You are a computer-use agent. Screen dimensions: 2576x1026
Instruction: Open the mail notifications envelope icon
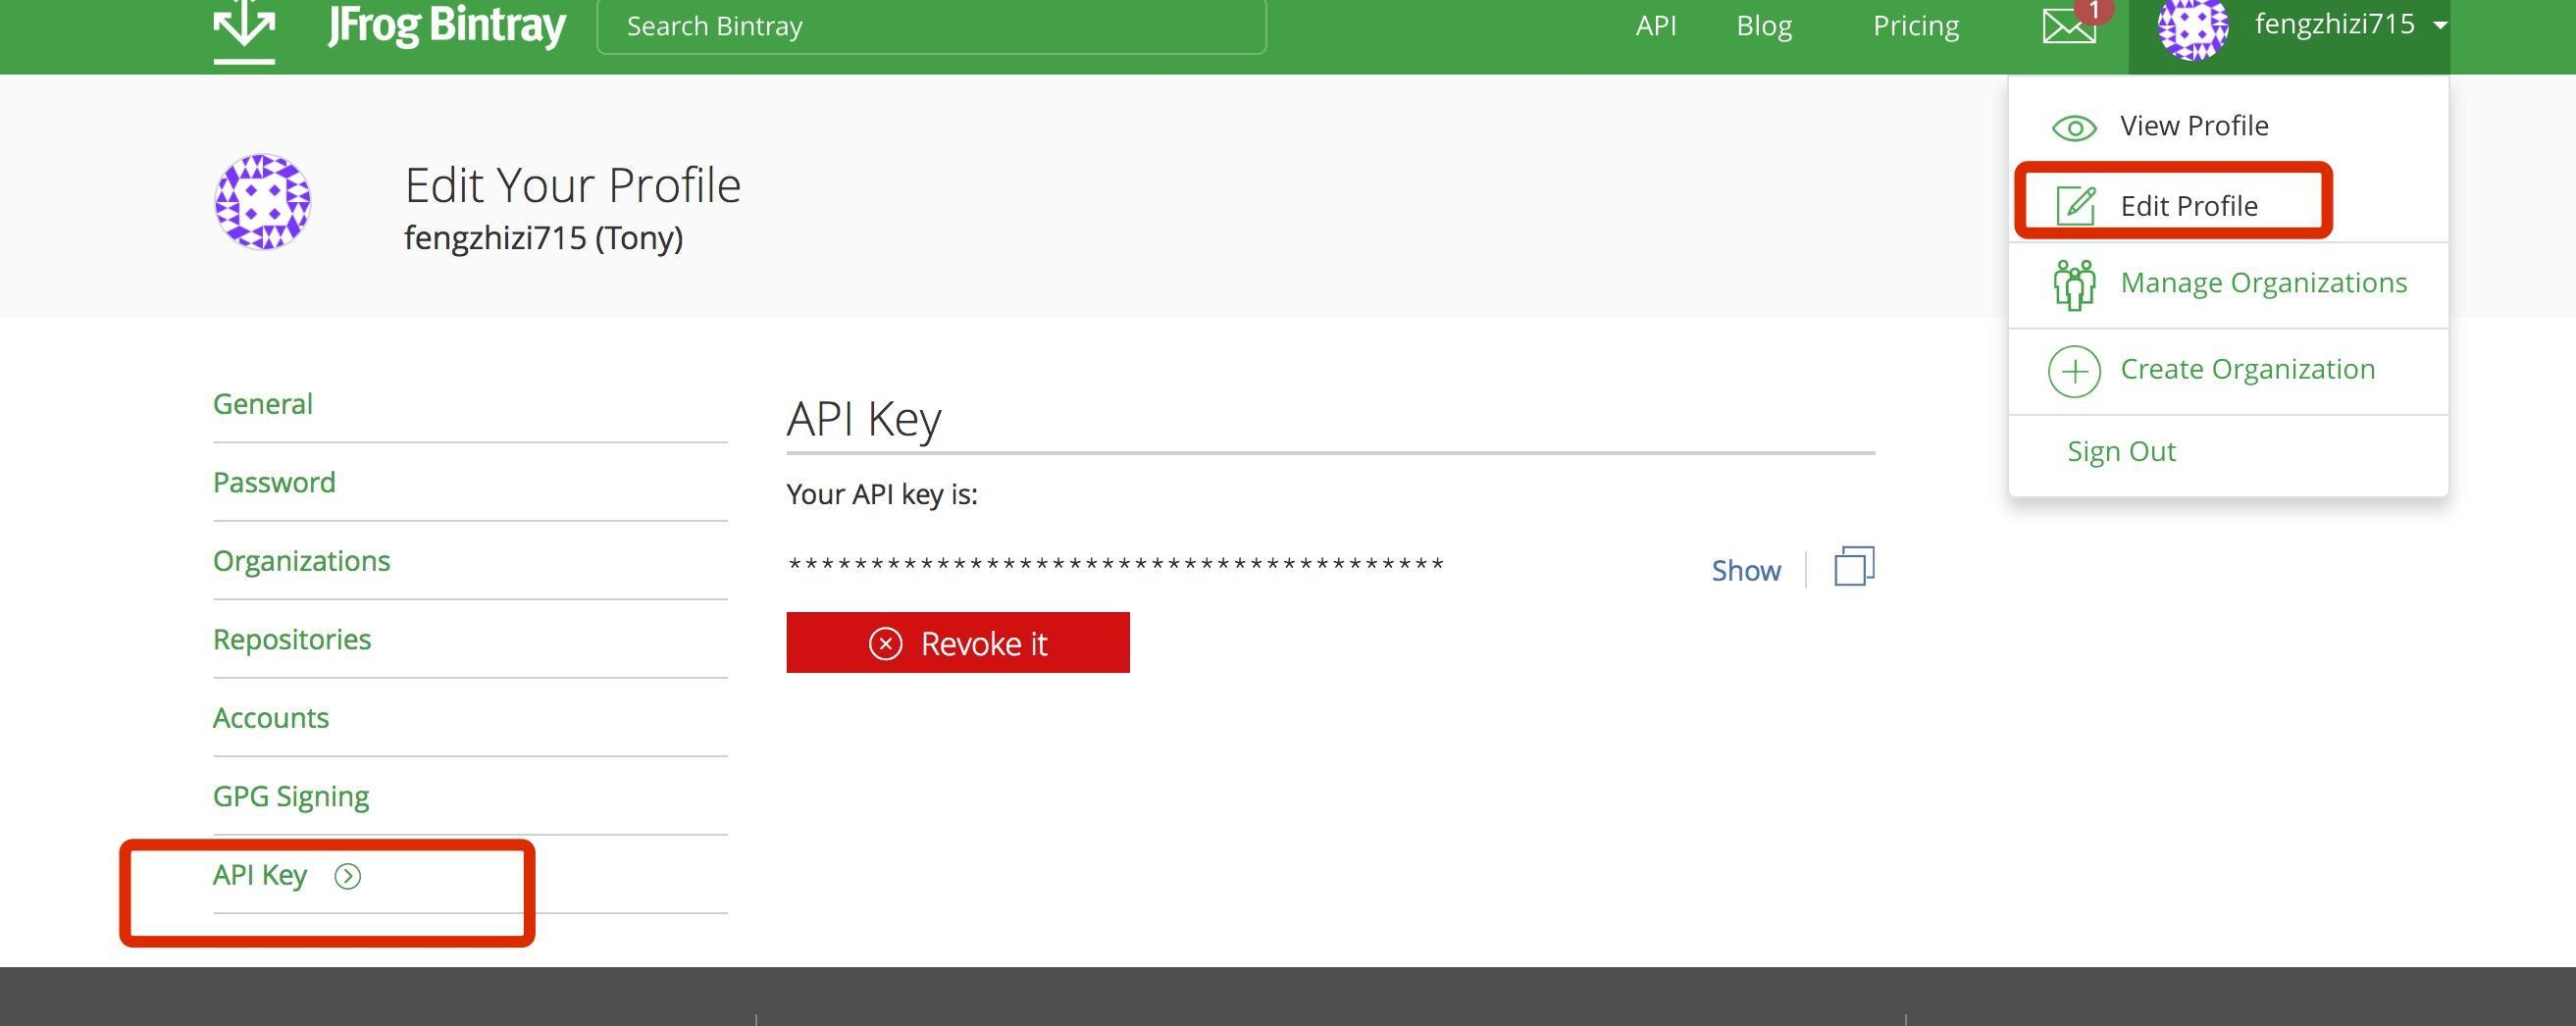pos(2069,26)
